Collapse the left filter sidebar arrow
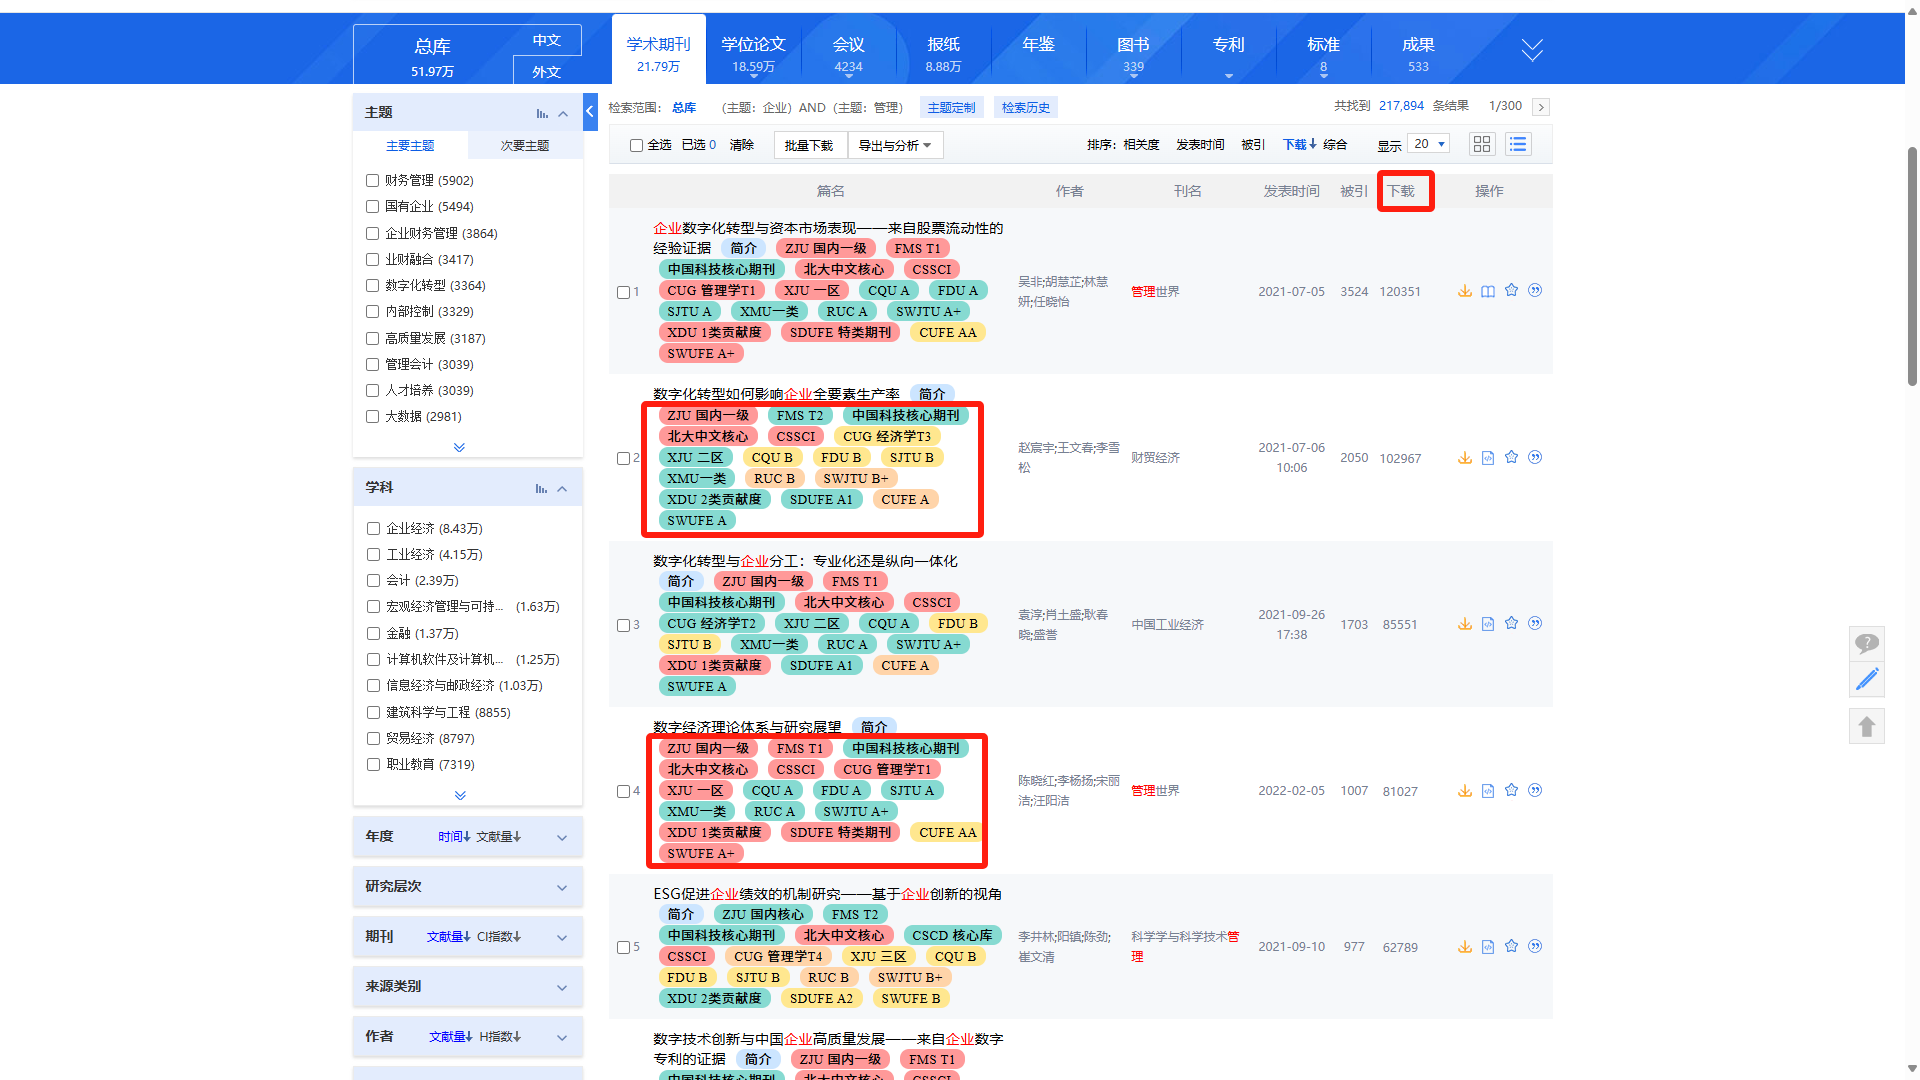The image size is (1920, 1080). [x=590, y=112]
